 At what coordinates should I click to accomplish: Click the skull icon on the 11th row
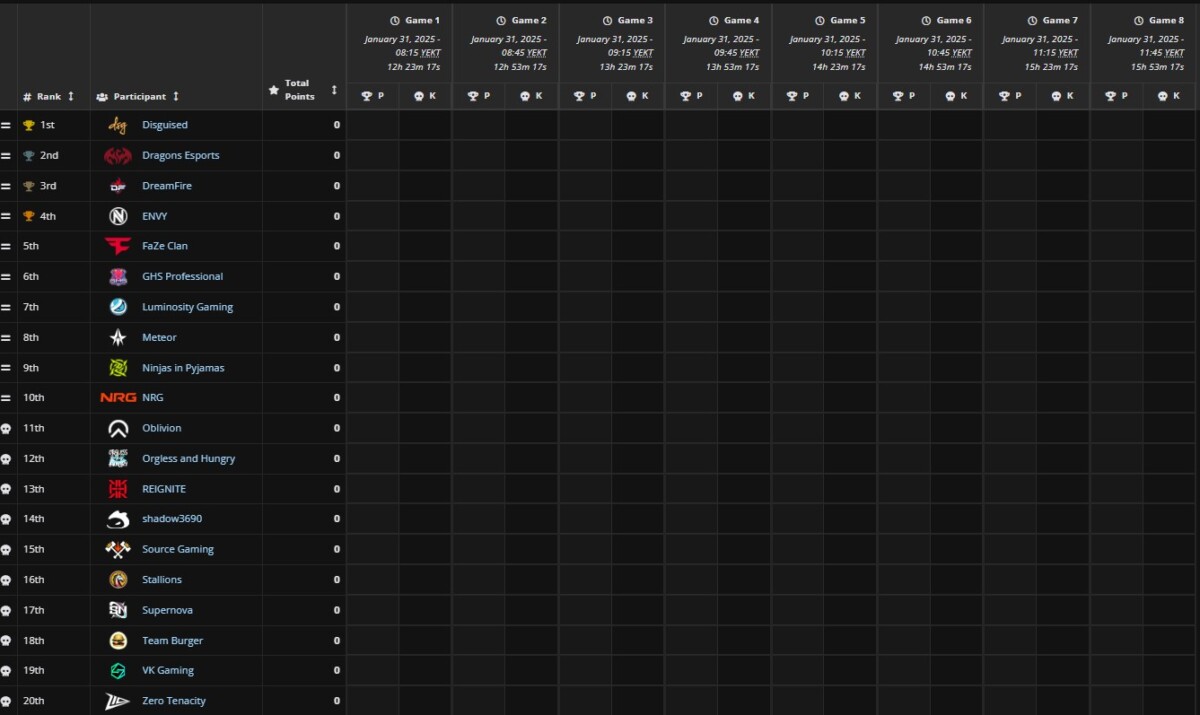tap(5, 428)
